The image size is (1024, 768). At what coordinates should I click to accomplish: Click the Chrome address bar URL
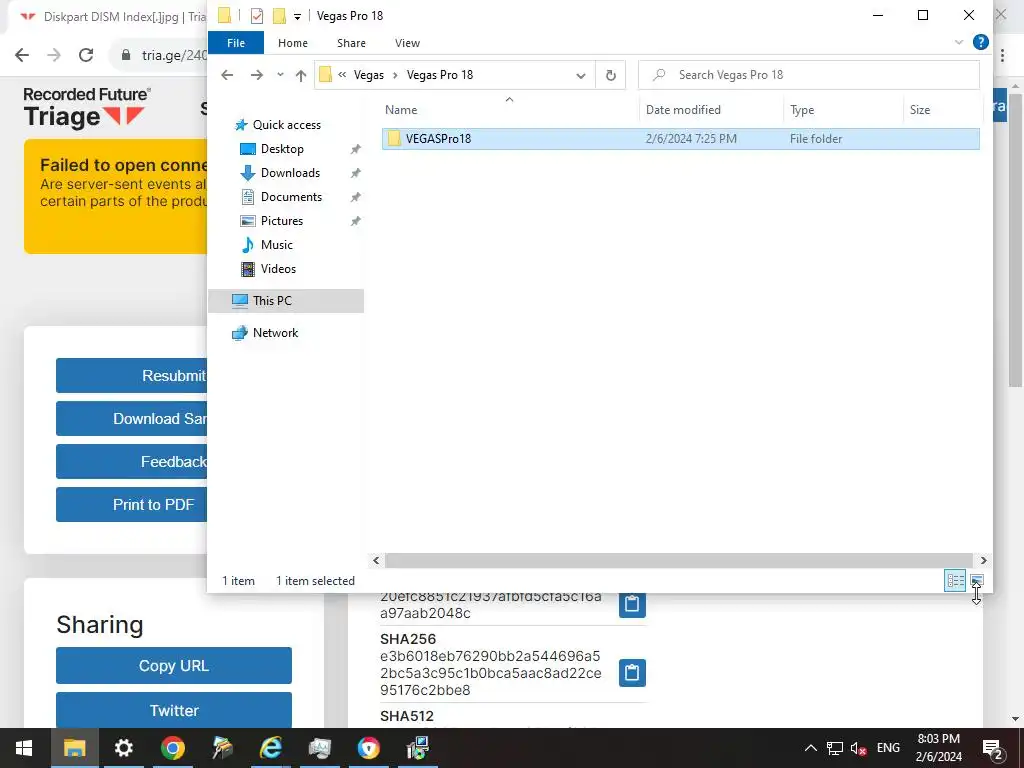pyautogui.click(x=174, y=55)
